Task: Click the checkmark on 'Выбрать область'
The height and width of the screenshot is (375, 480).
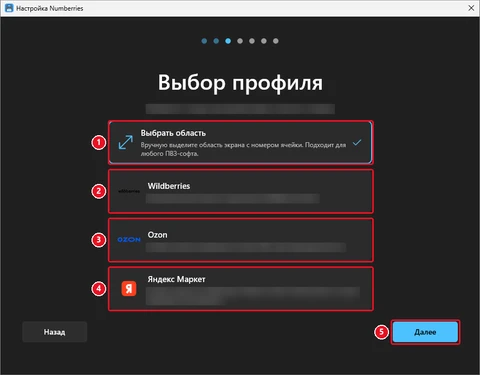Action: (357, 143)
